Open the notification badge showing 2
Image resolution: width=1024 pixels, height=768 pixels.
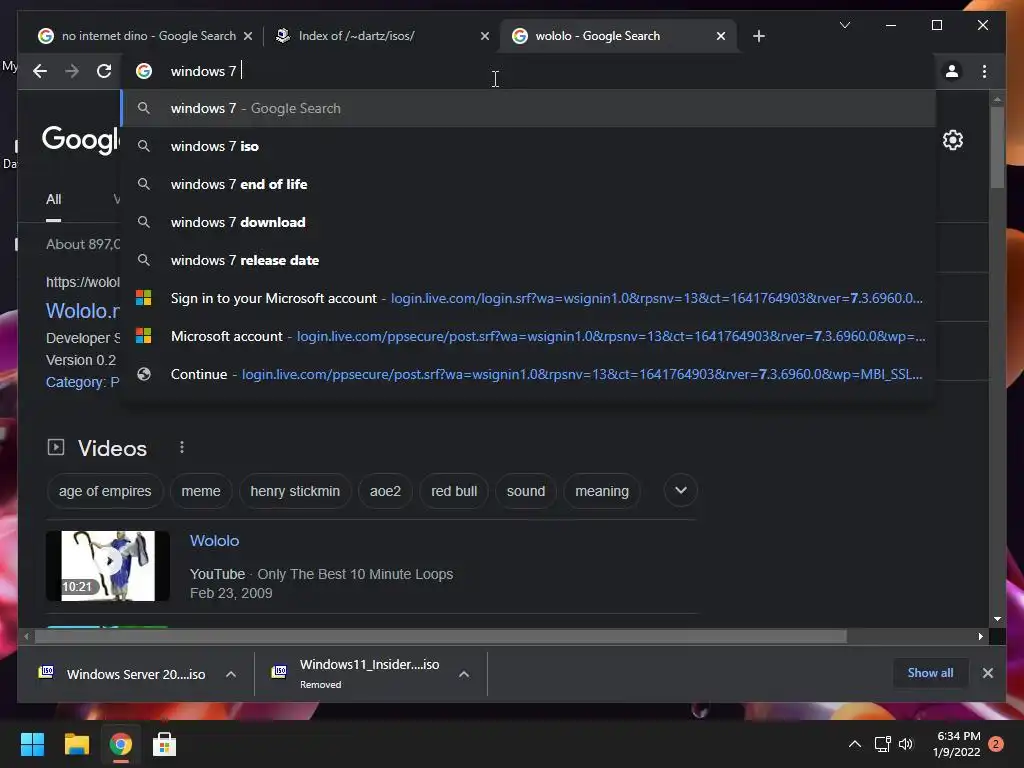(996, 744)
